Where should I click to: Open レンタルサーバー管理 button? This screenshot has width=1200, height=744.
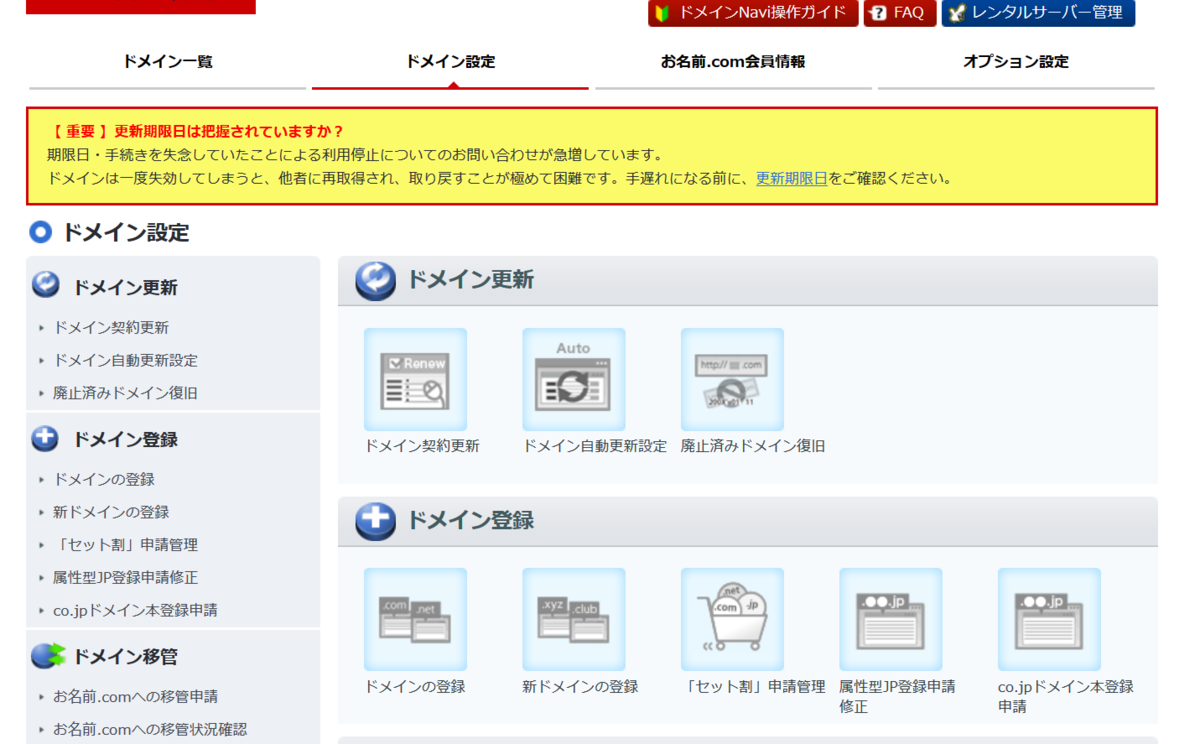point(1038,13)
